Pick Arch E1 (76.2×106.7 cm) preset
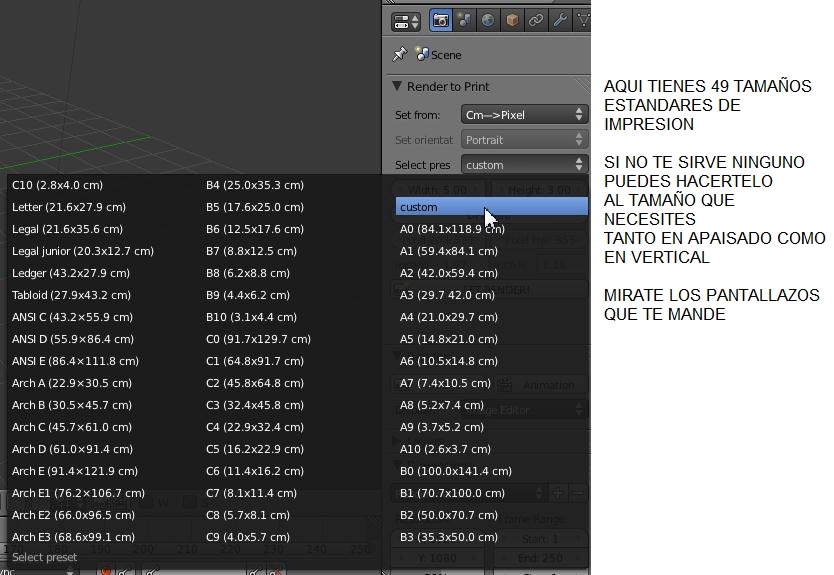The height and width of the screenshot is (575, 834). click(x=78, y=493)
